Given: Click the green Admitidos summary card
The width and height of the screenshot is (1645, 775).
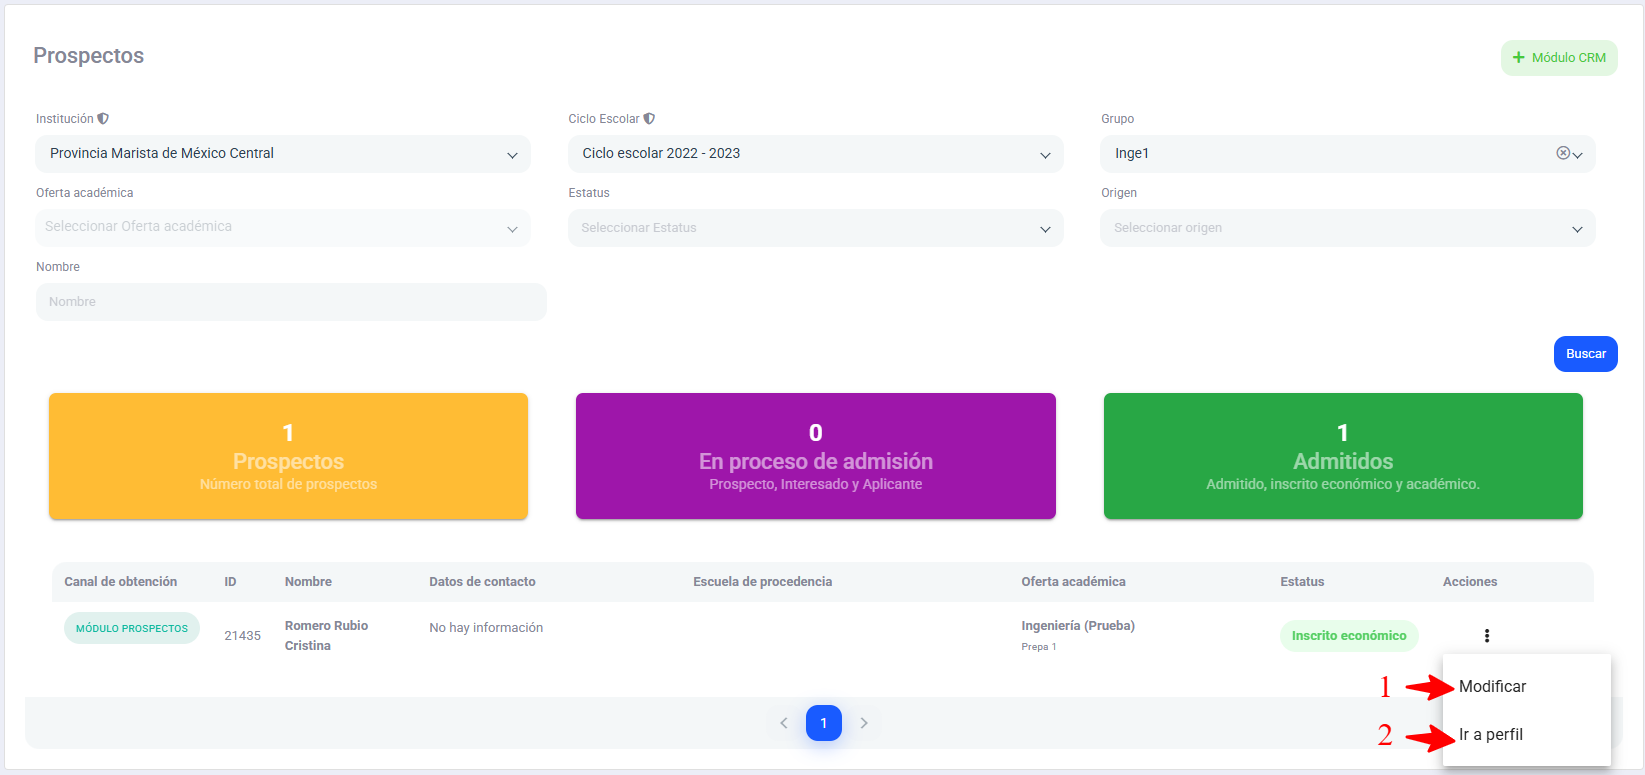Looking at the screenshot, I should coord(1342,456).
